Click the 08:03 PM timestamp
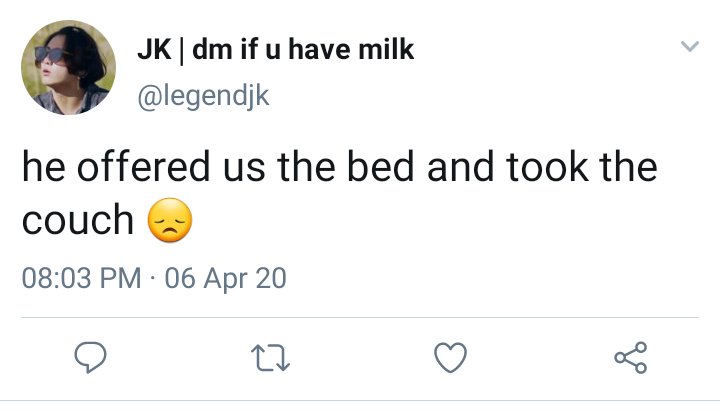This screenshot has height=412, width=720. (x=81, y=278)
